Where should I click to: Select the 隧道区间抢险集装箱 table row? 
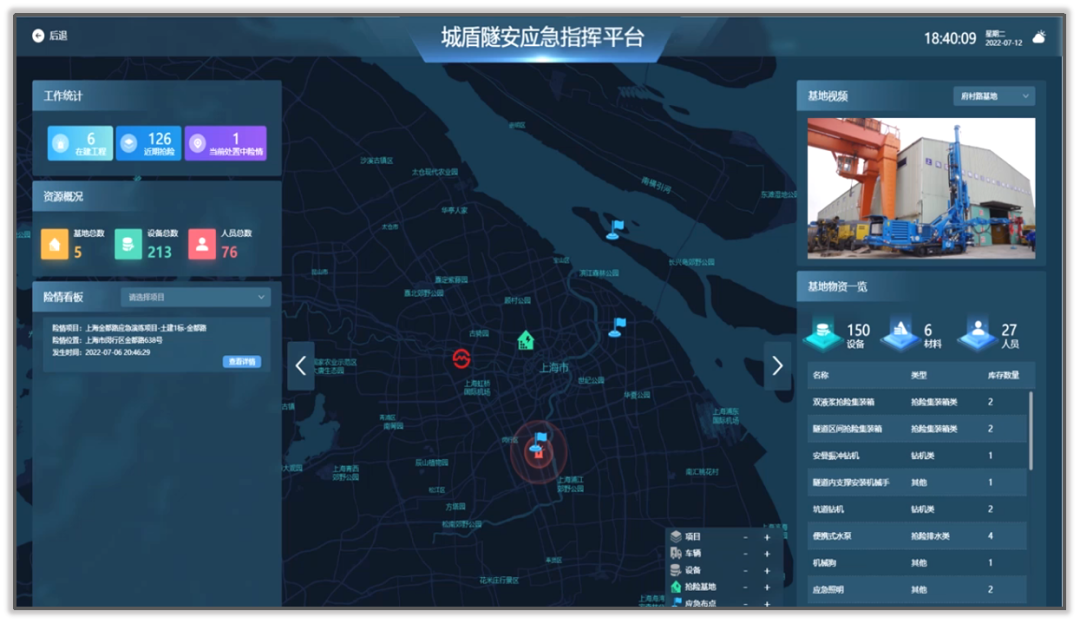point(916,428)
